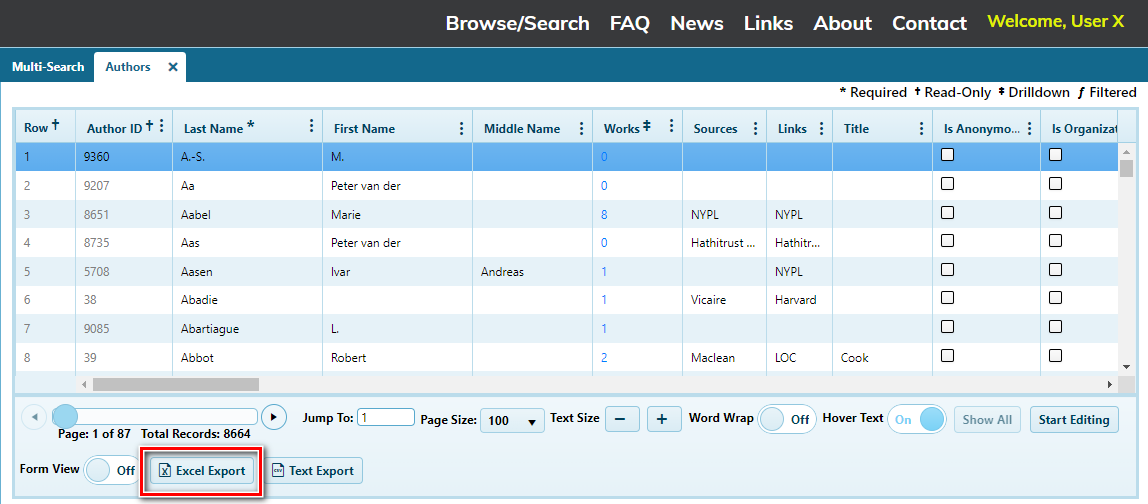Open the Middle Name column options menu
Screen dimensions: 1148x504
click(x=582, y=128)
